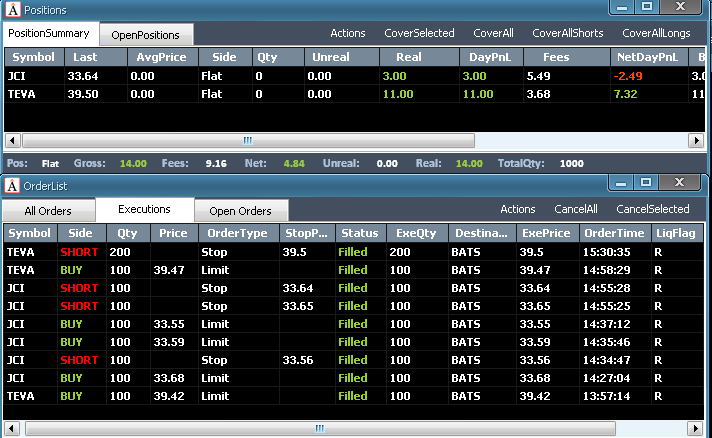Select JCI BUY execution priced 33.68

point(353,378)
